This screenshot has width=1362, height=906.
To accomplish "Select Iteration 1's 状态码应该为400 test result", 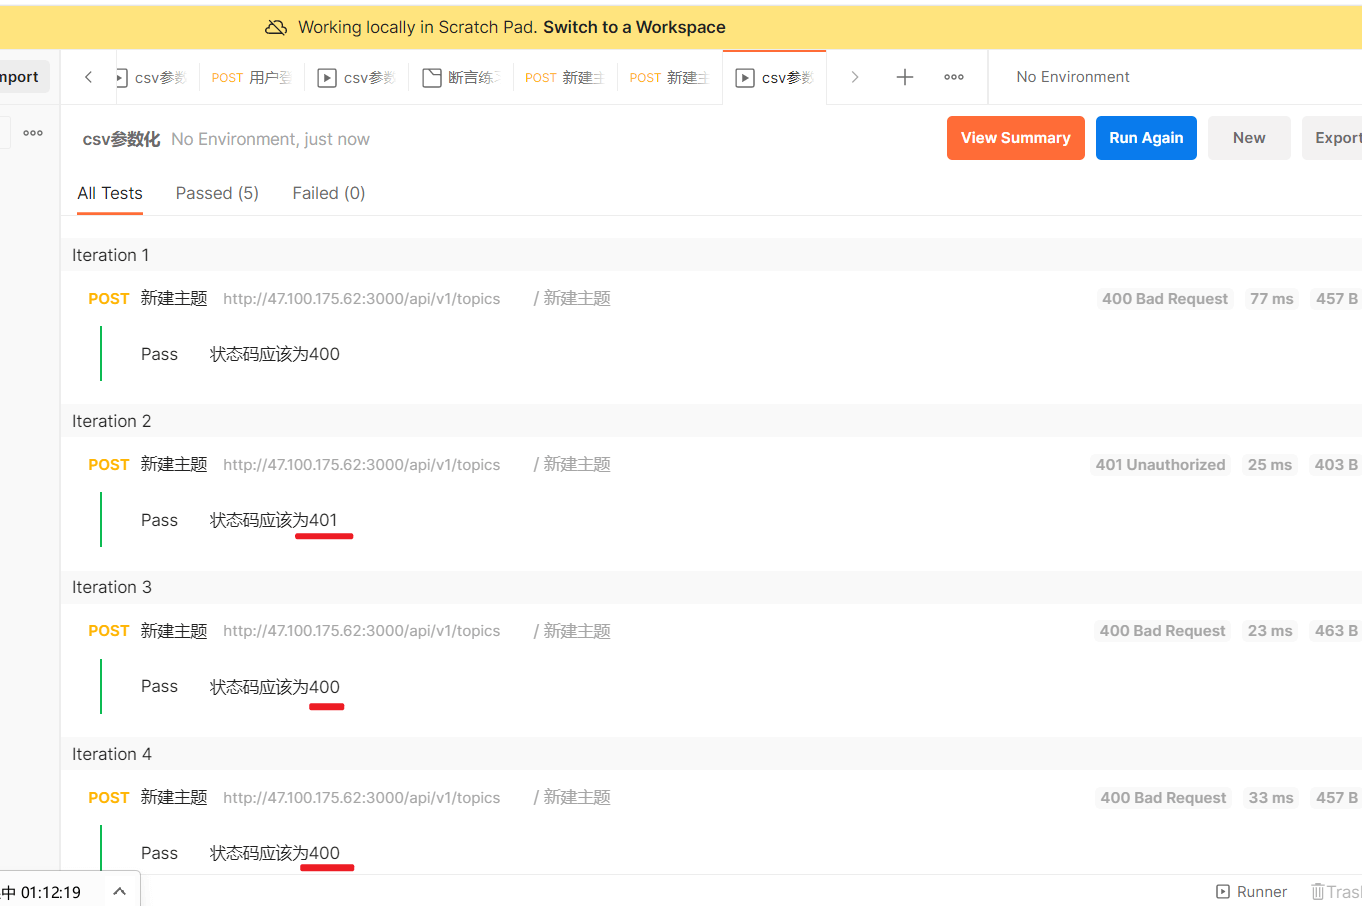I will click(x=274, y=354).
